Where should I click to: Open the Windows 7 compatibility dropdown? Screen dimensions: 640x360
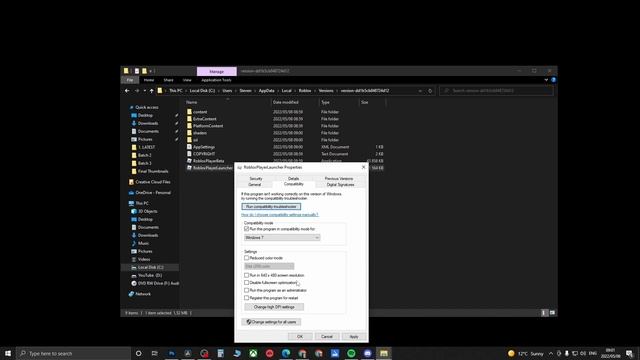(x=282, y=238)
